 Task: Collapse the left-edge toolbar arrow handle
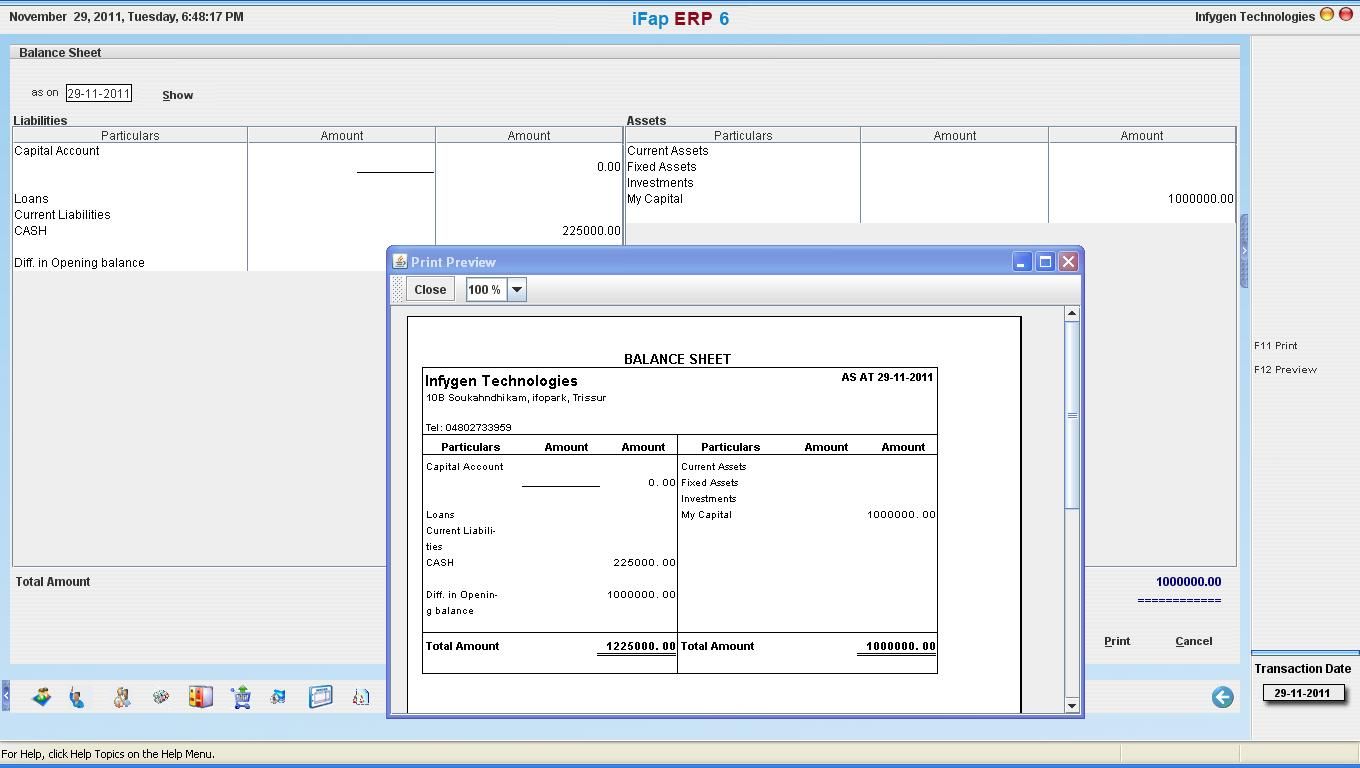[5, 696]
